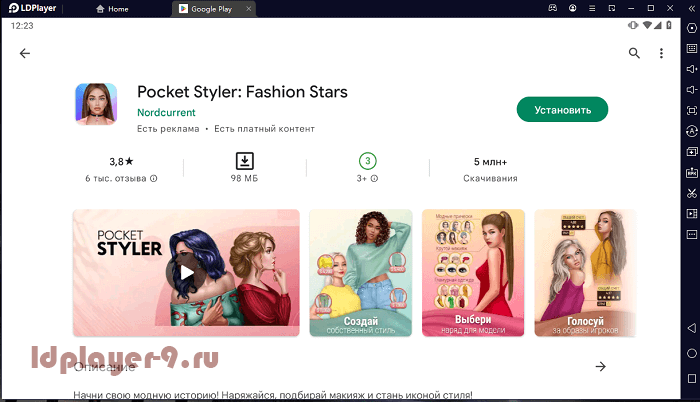This screenshot has width=700, height=402.
Task: Tap the Android recents square in sidebar
Action: click(x=692, y=378)
